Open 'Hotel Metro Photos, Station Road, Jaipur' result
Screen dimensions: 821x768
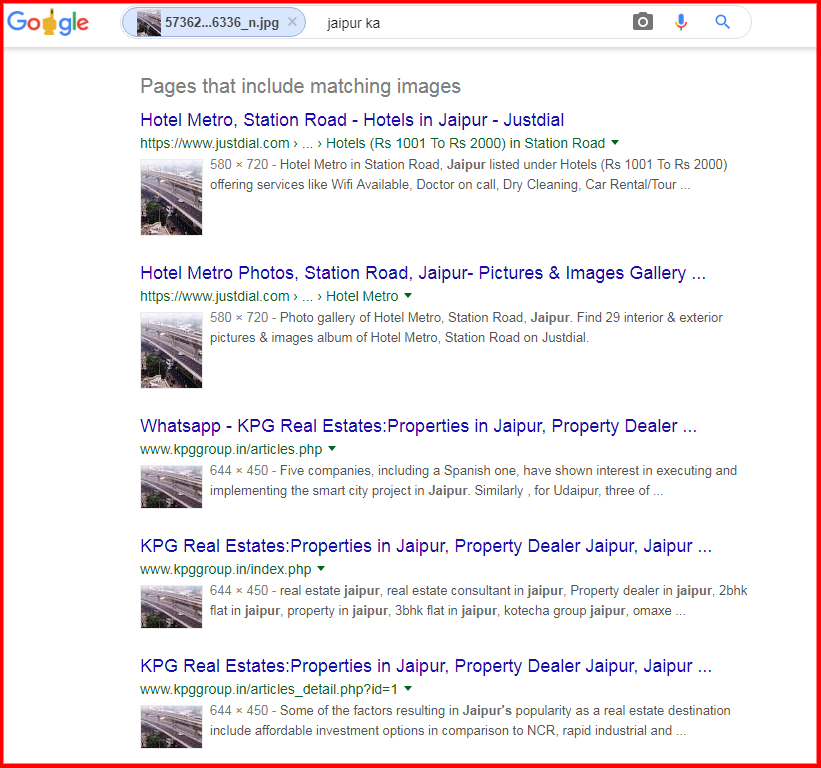click(423, 273)
